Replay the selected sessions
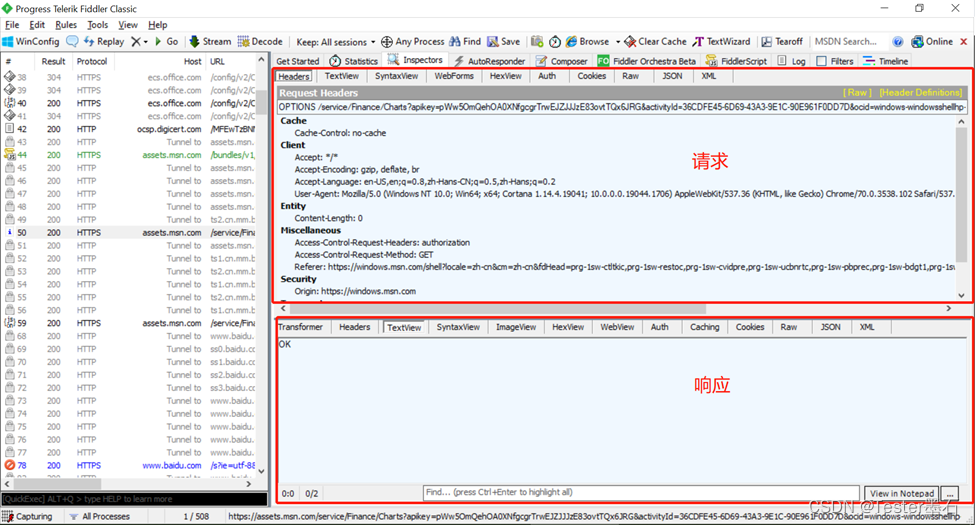Image resolution: width=975 pixels, height=525 pixels. (104, 42)
